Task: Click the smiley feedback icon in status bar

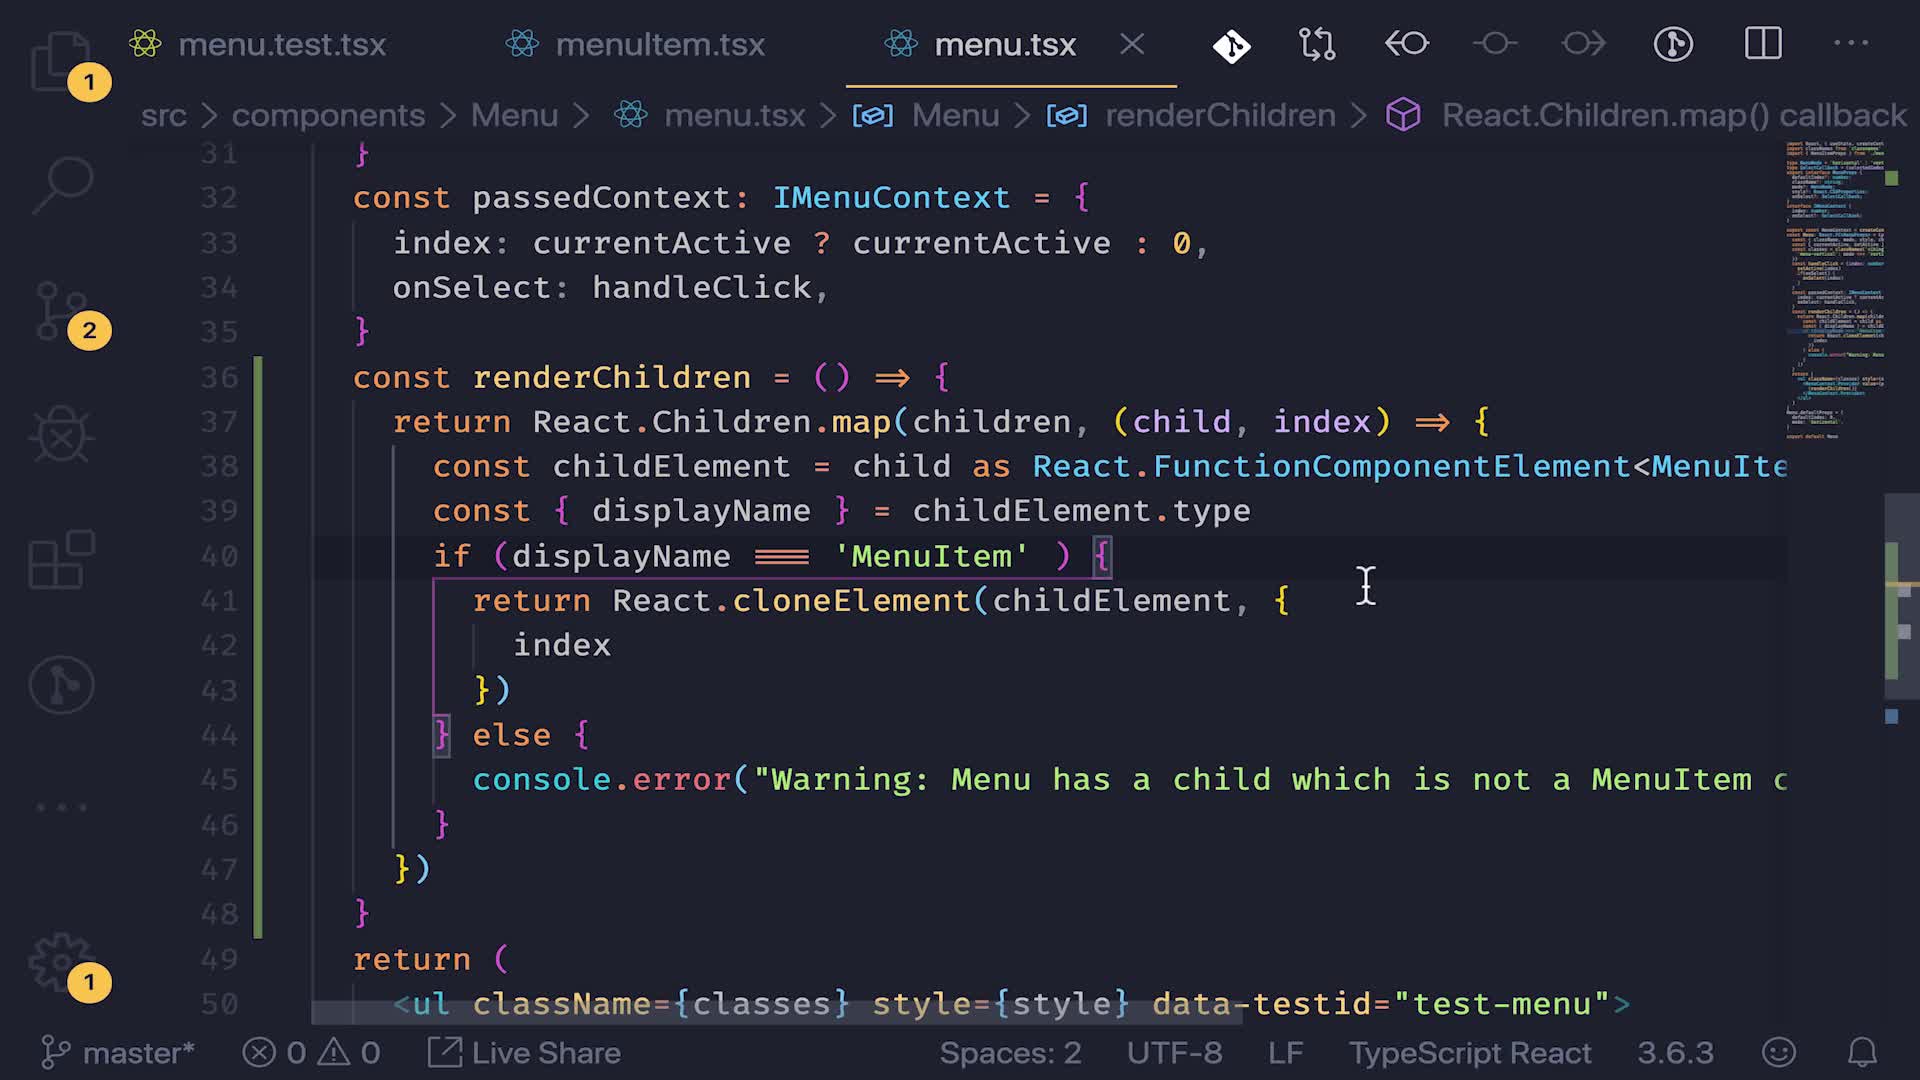Action: coord(1779,1053)
